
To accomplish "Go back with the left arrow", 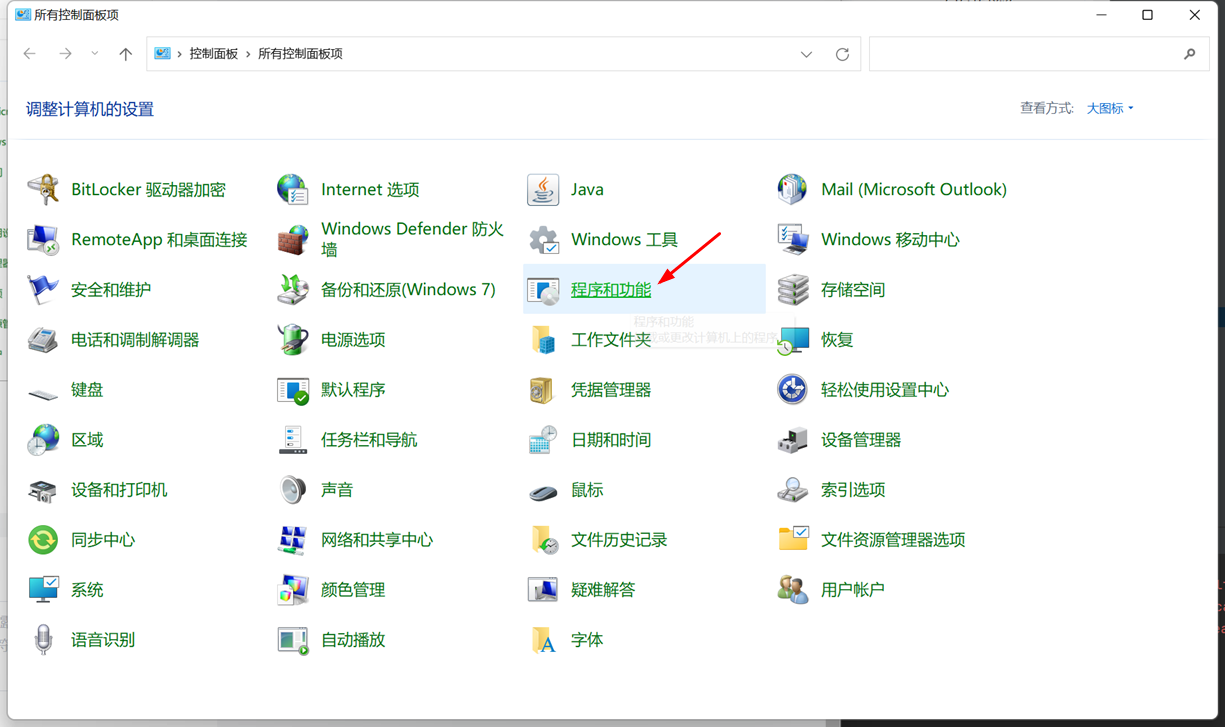I will pyautogui.click(x=30, y=54).
